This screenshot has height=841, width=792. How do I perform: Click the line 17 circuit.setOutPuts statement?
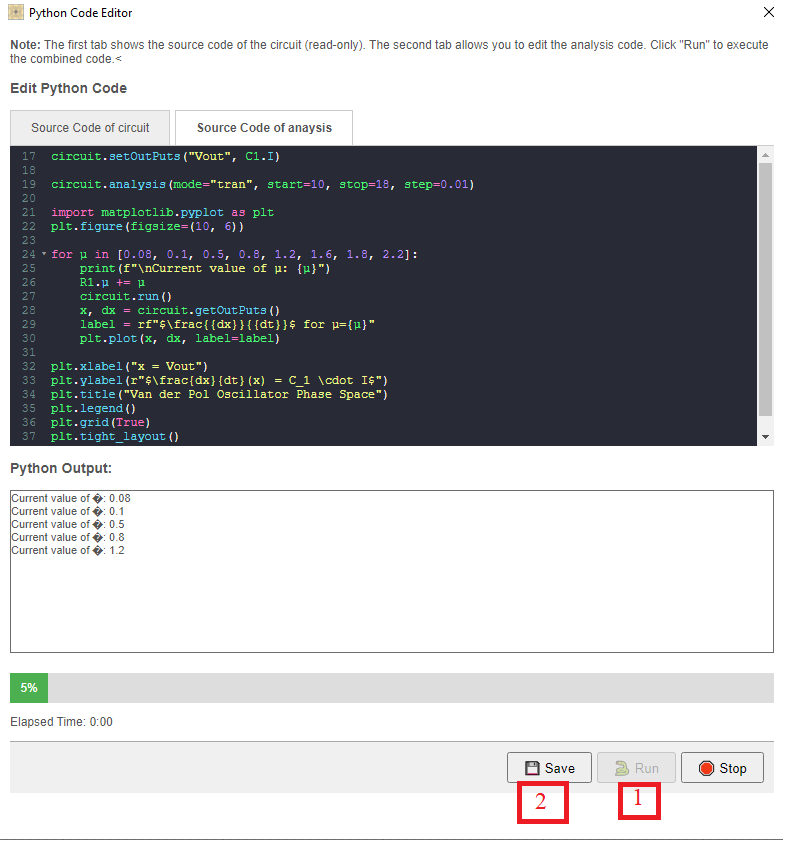165,156
